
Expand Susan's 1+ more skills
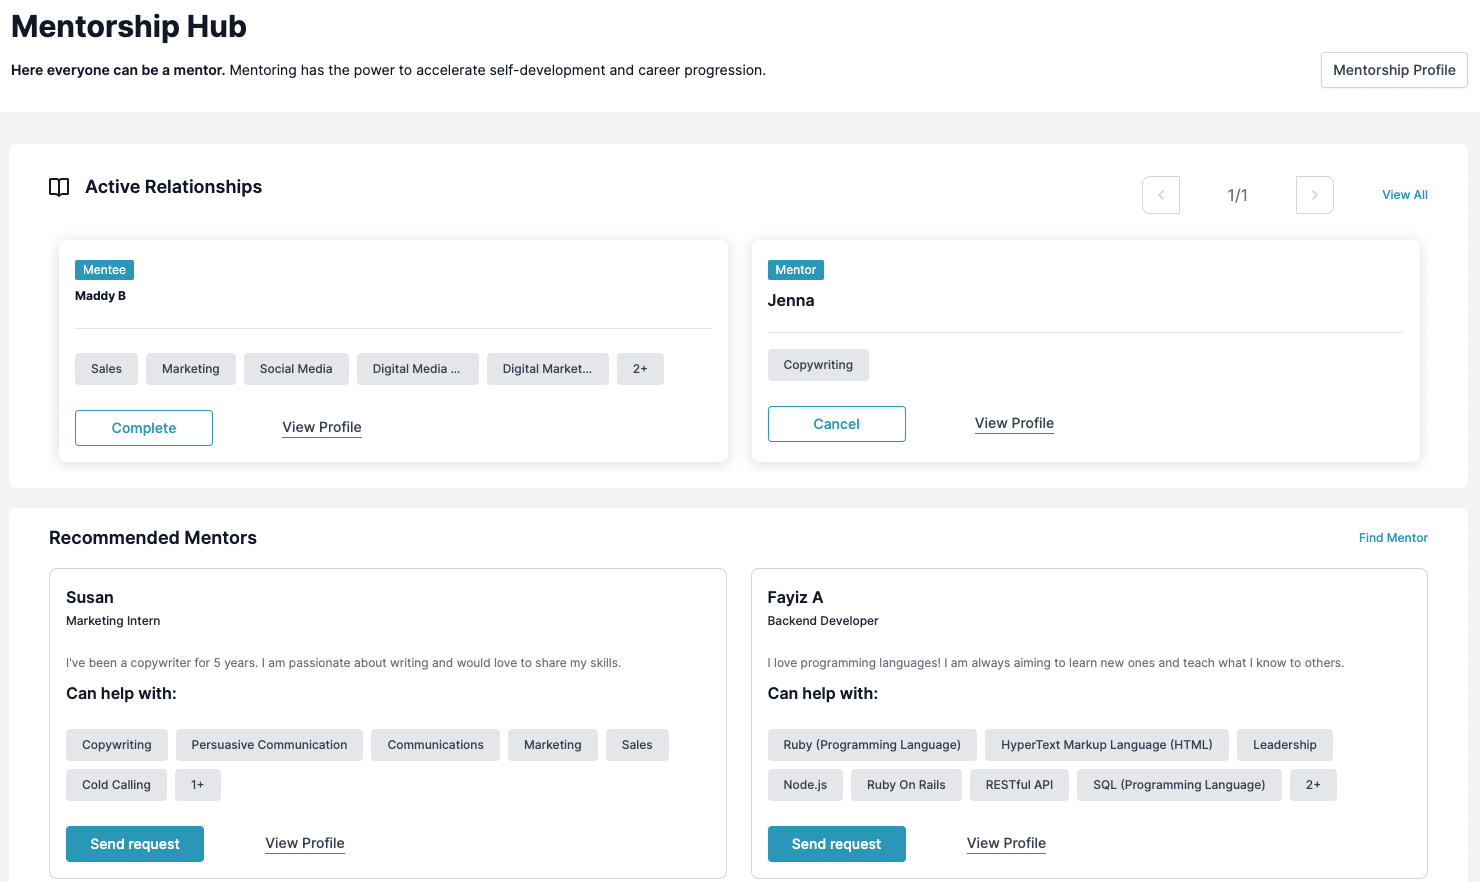[x=198, y=785]
